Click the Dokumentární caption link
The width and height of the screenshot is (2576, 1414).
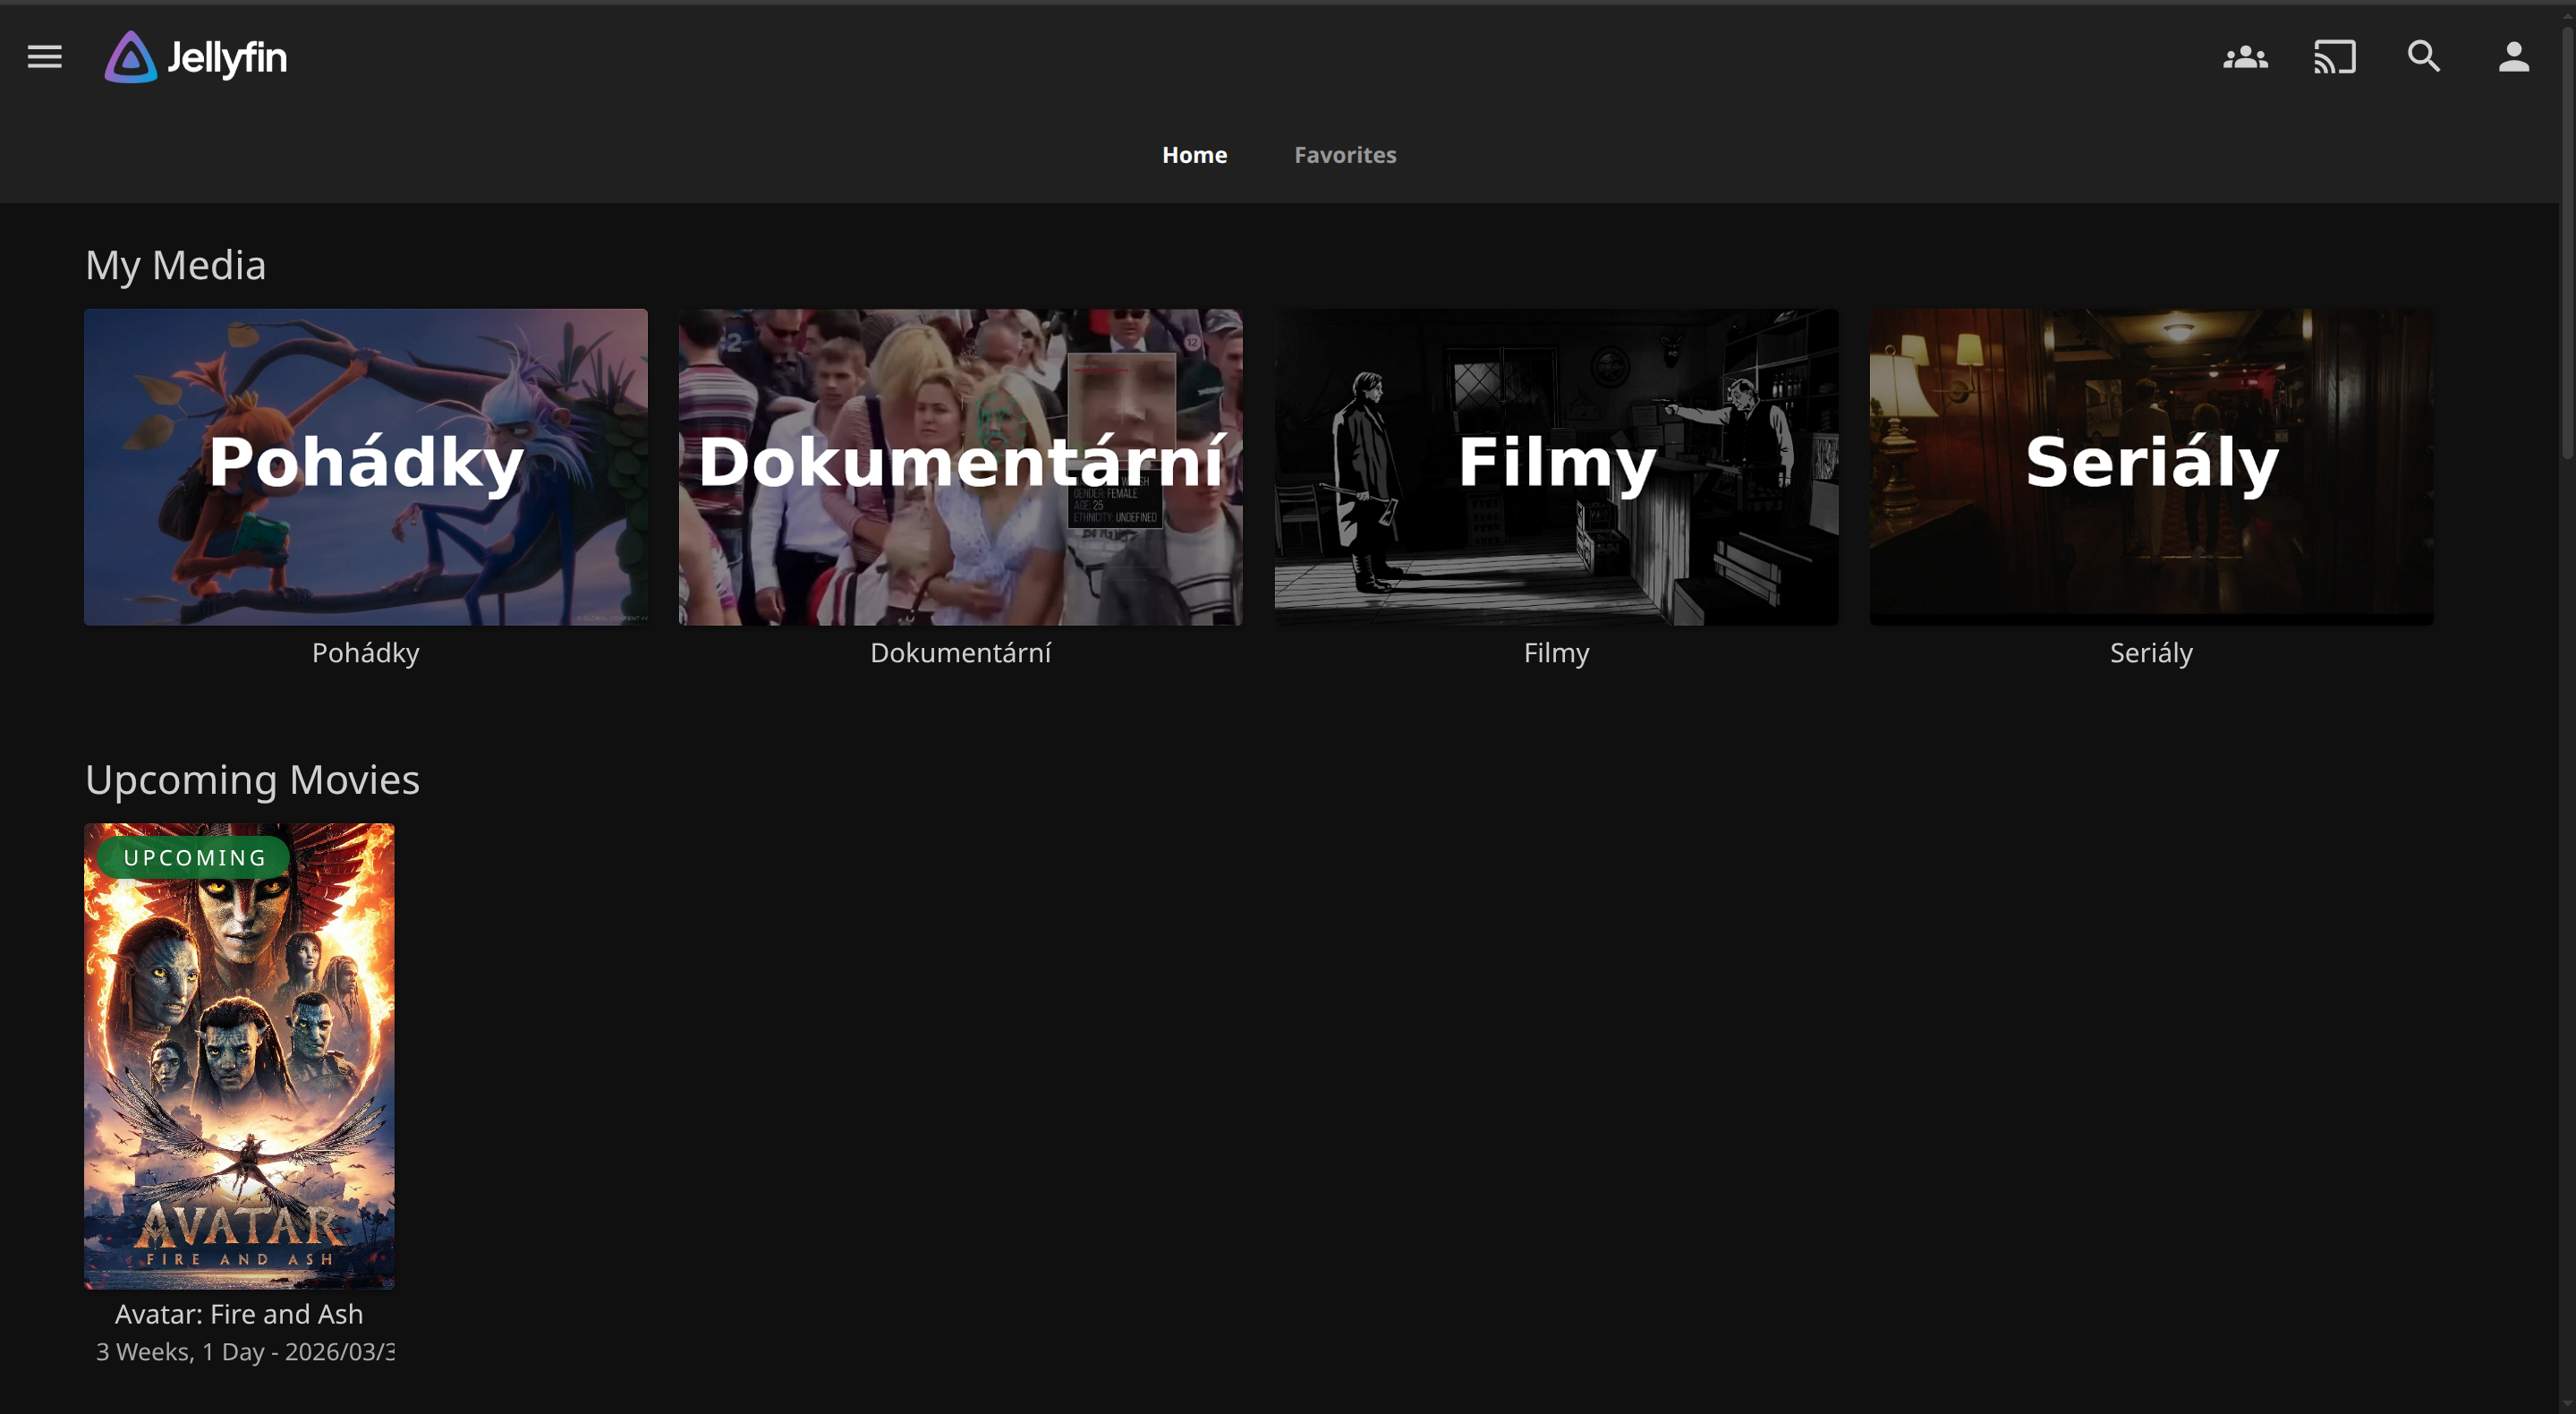960,653
